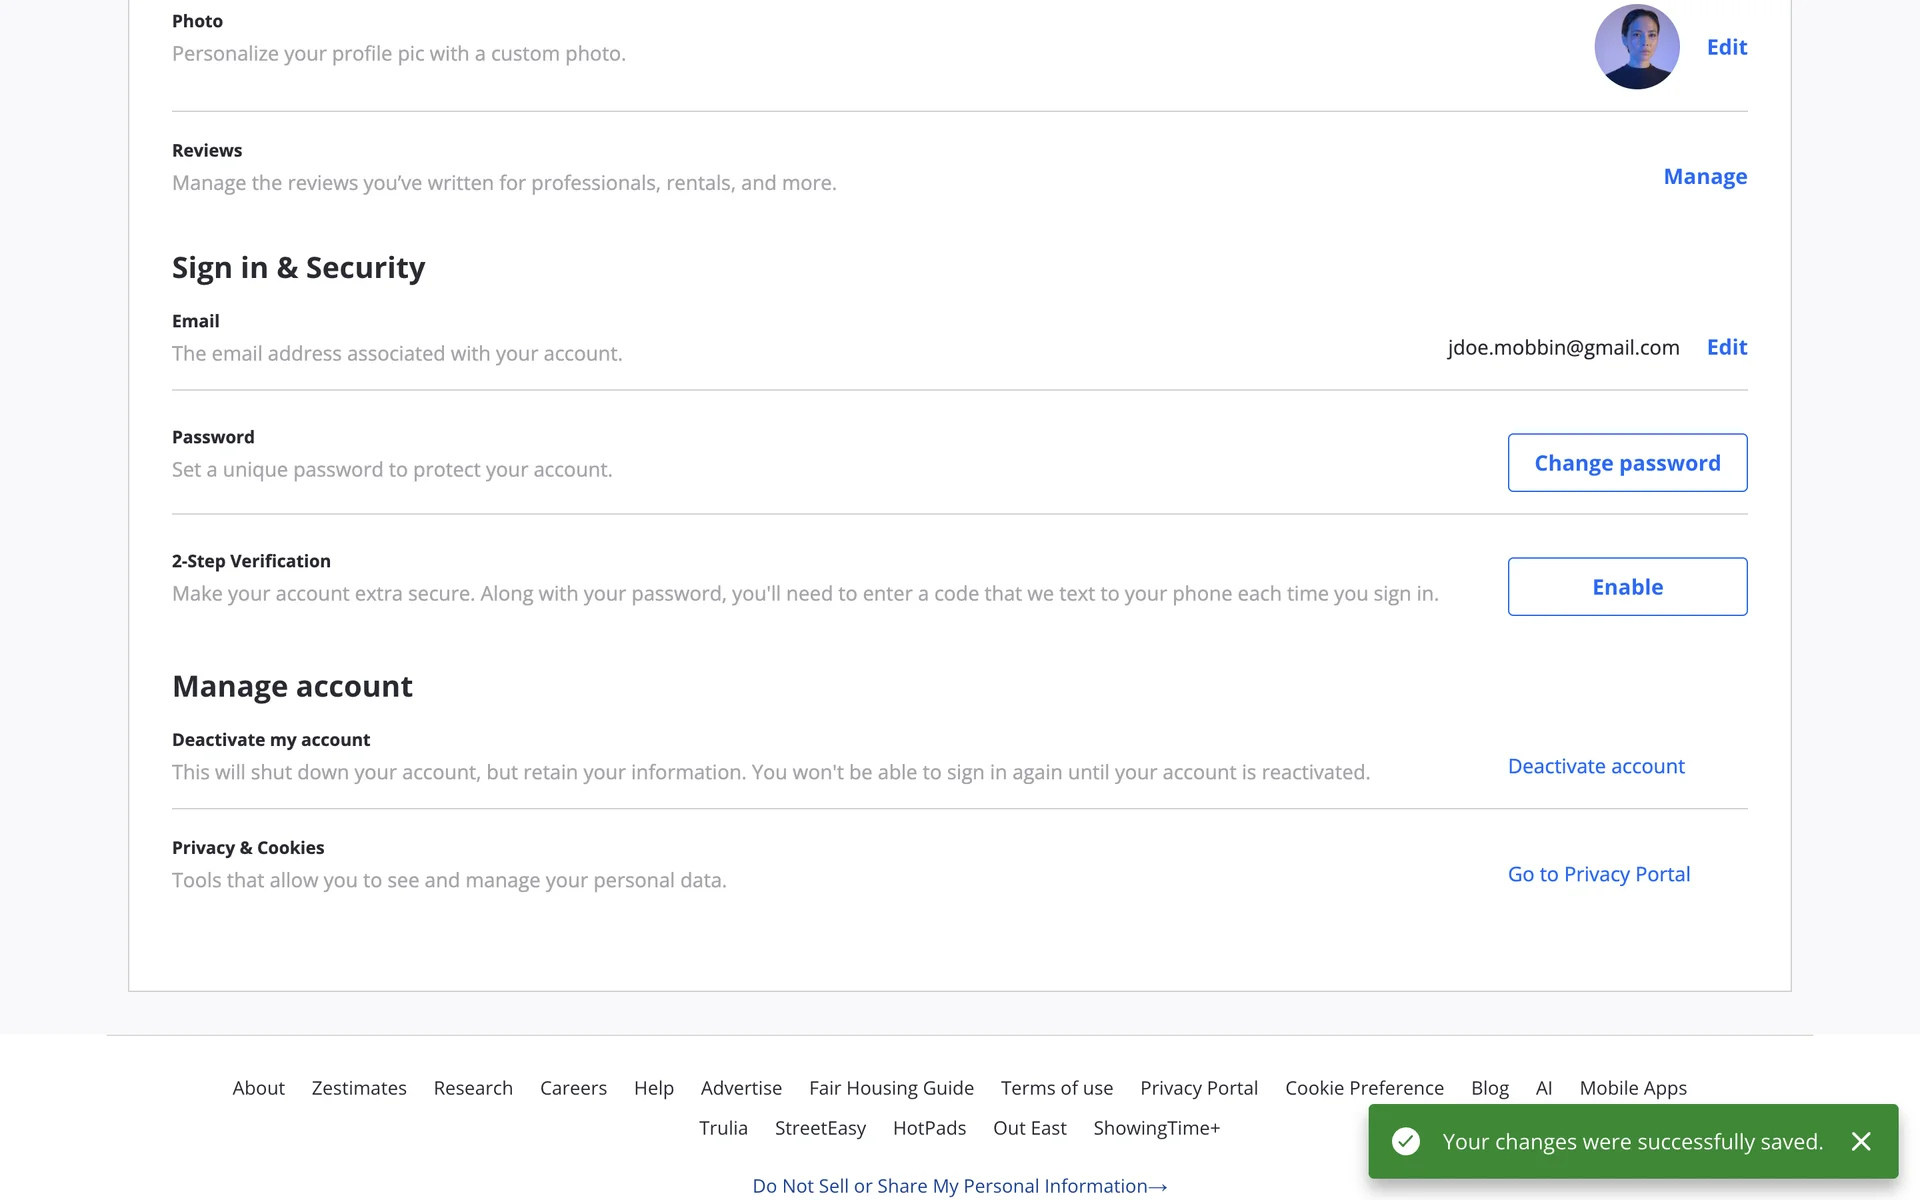The image size is (1920, 1200).
Task: Open Terms of use link
Action: 1056,1088
